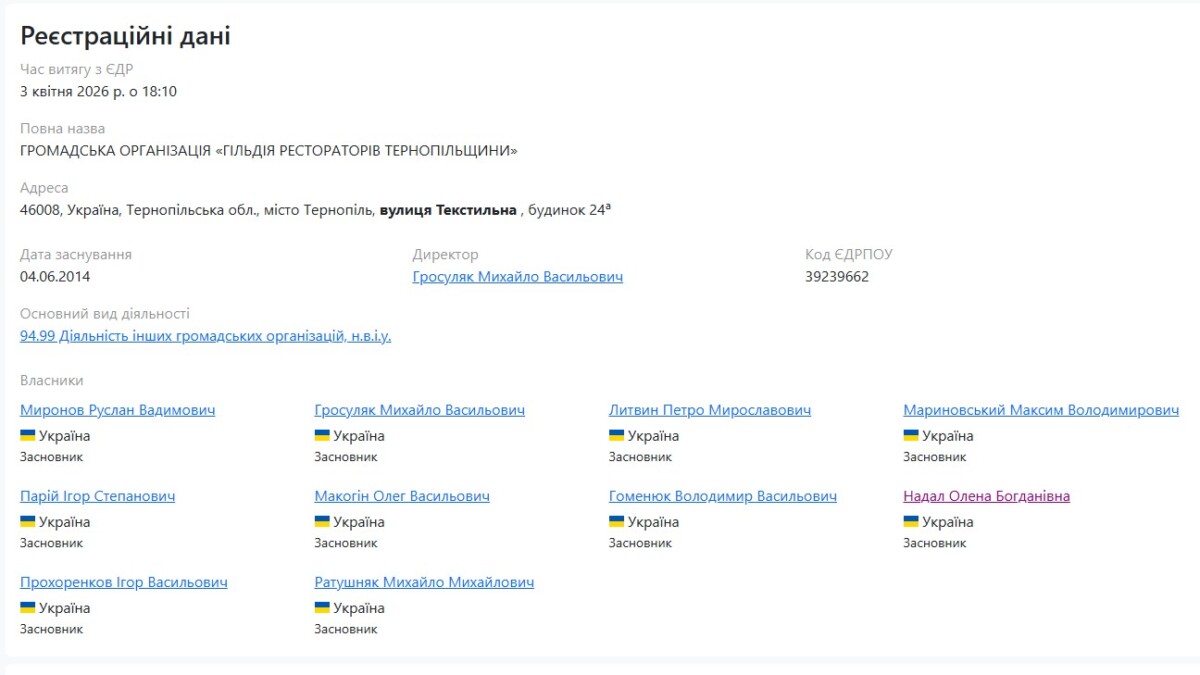Click Ukraine flag under Надал Олена Богданівна
The image size is (1200, 675).
[x=911, y=522]
